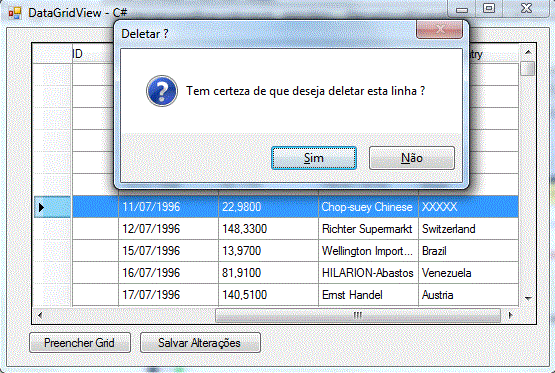Image resolution: width=555 pixels, height=373 pixels.
Task: Select the Chop-suey Chinese cell
Action: pyautogui.click(x=368, y=207)
